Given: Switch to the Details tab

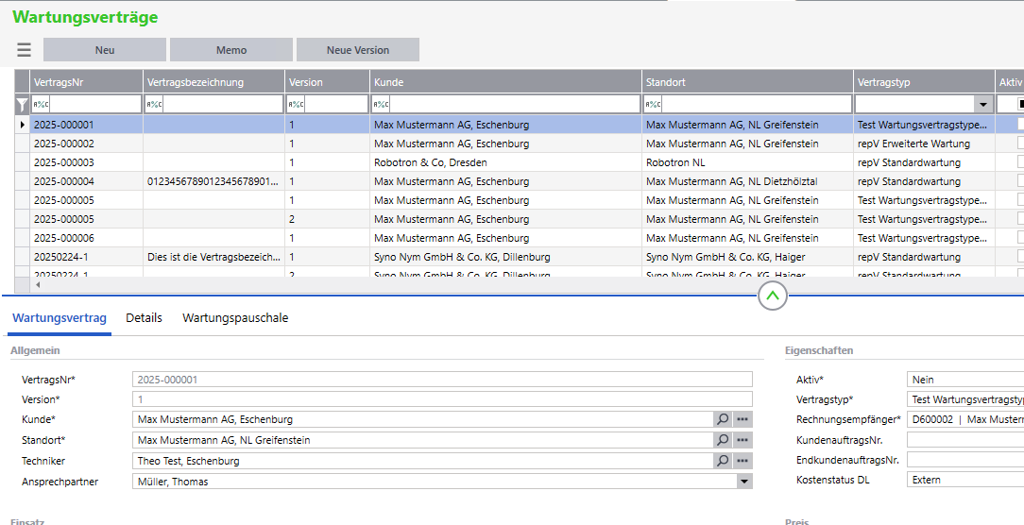Looking at the screenshot, I should tap(144, 318).
